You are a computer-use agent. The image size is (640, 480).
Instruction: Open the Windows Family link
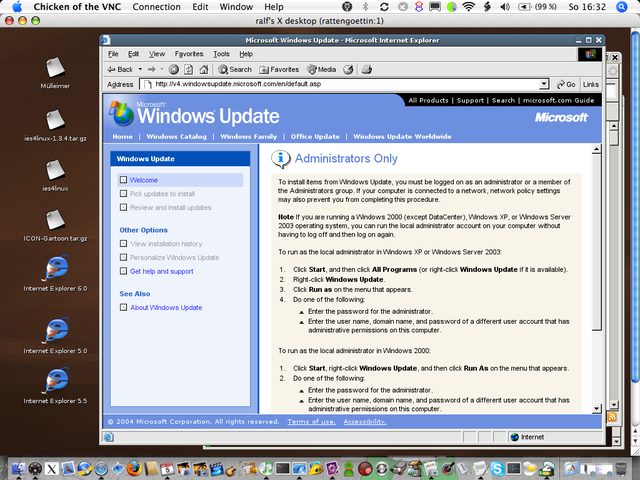pos(249,136)
